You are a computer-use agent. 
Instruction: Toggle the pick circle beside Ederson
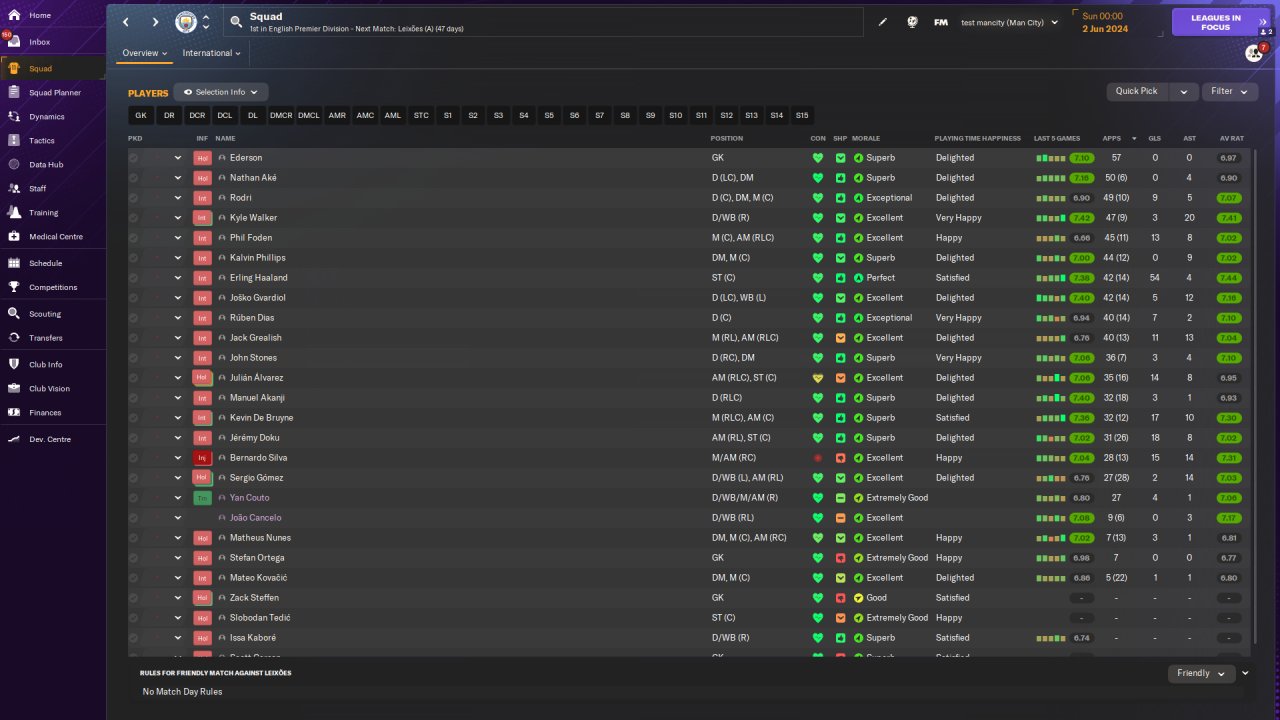pyautogui.click(x=134, y=158)
